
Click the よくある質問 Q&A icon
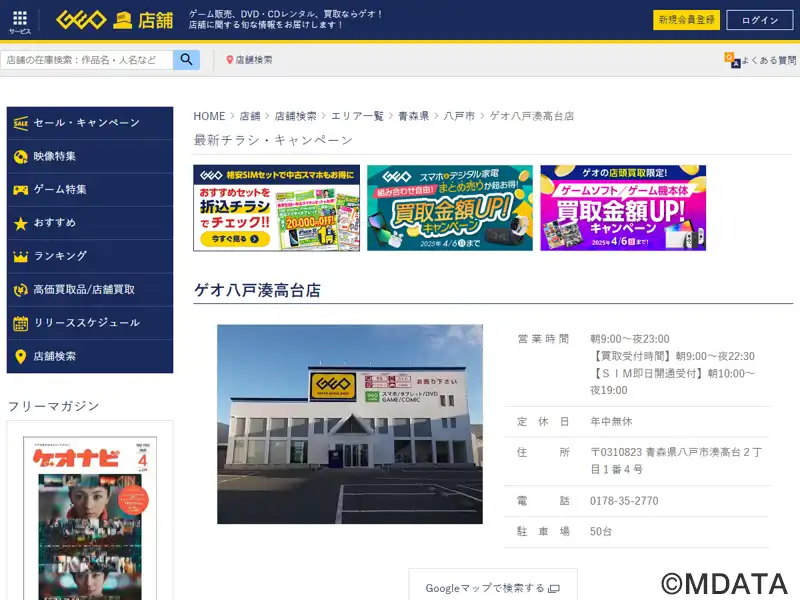click(732, 60)
